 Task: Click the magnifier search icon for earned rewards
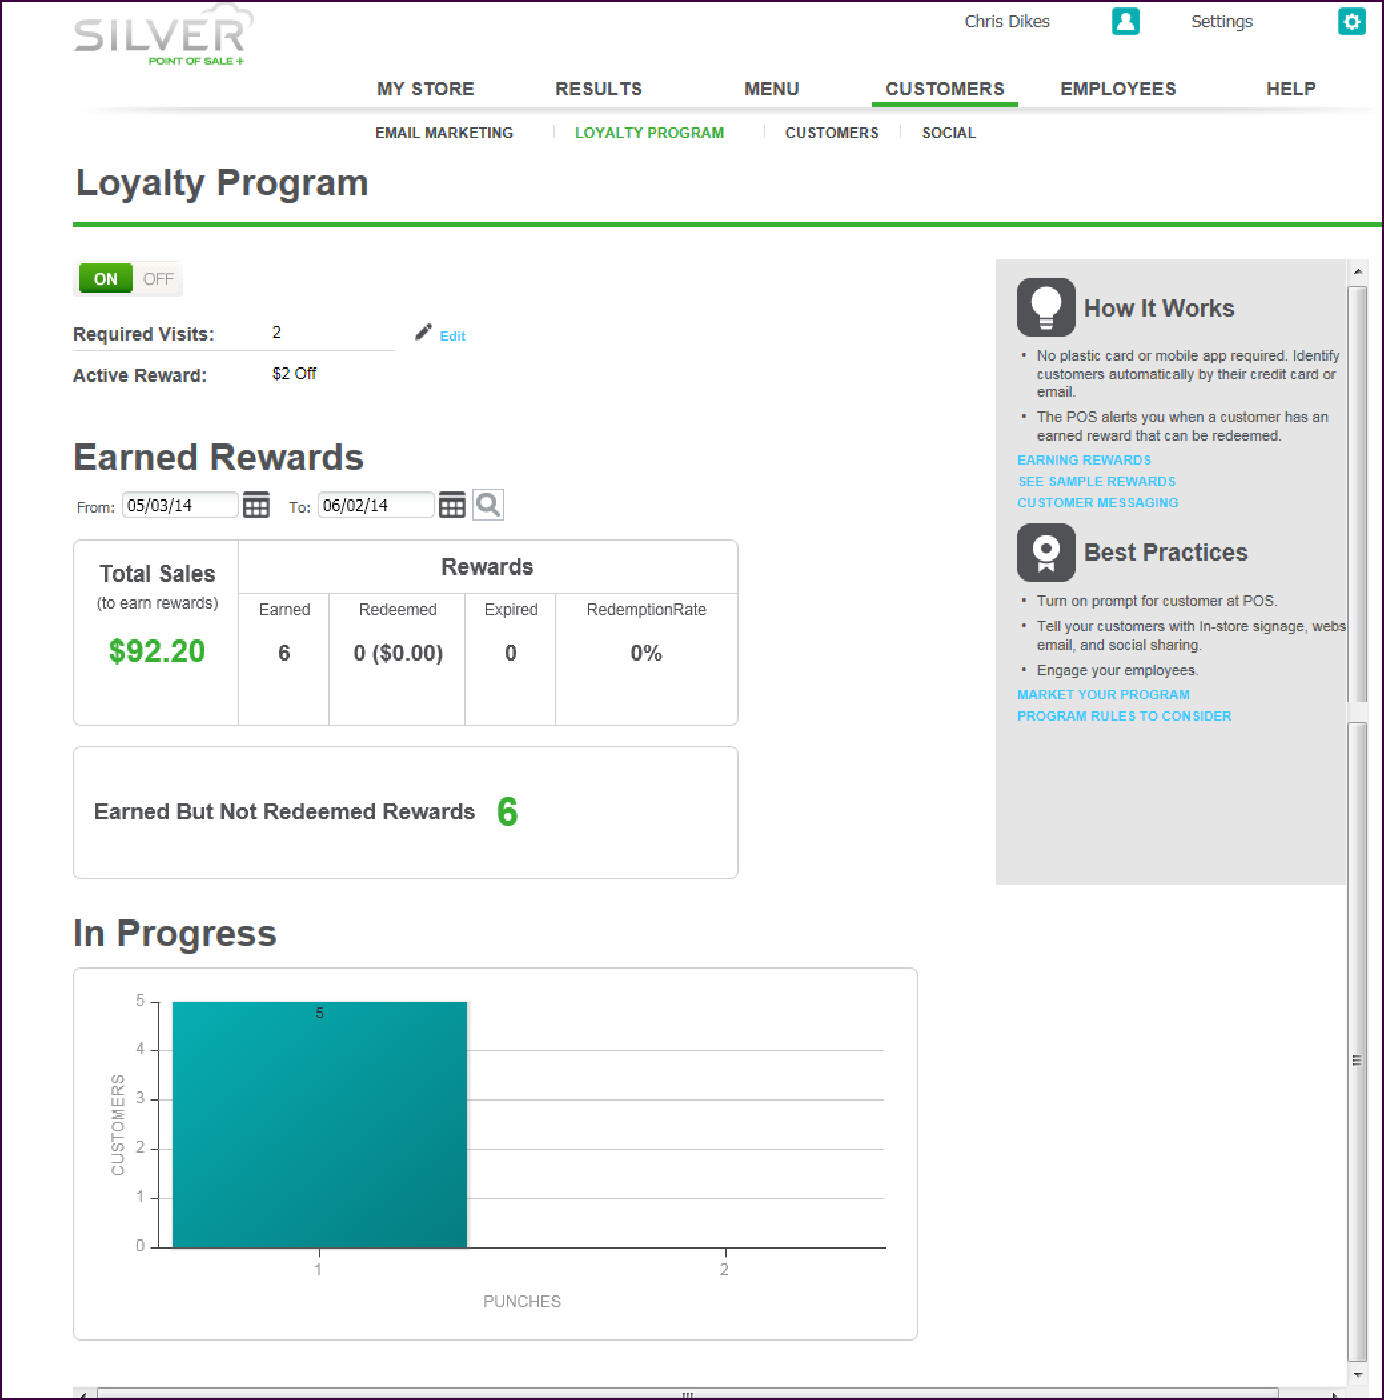[488, 505]
